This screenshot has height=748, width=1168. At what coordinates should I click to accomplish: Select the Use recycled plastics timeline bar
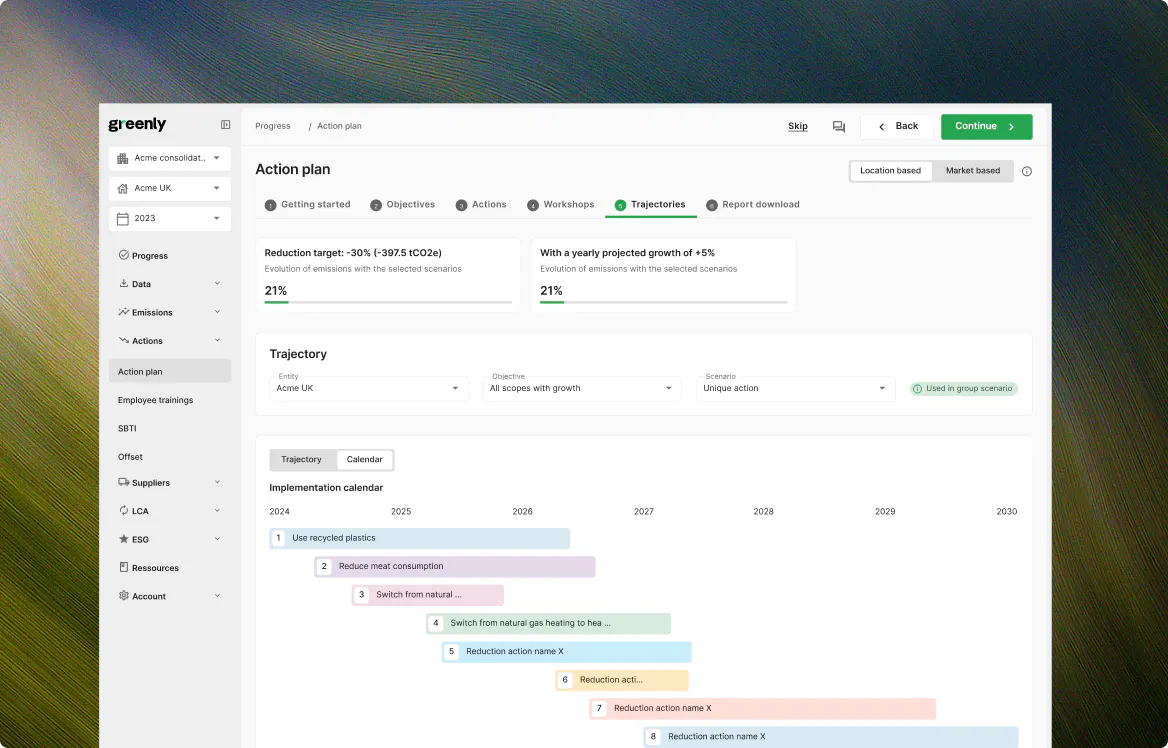click(x=419, y=538)
